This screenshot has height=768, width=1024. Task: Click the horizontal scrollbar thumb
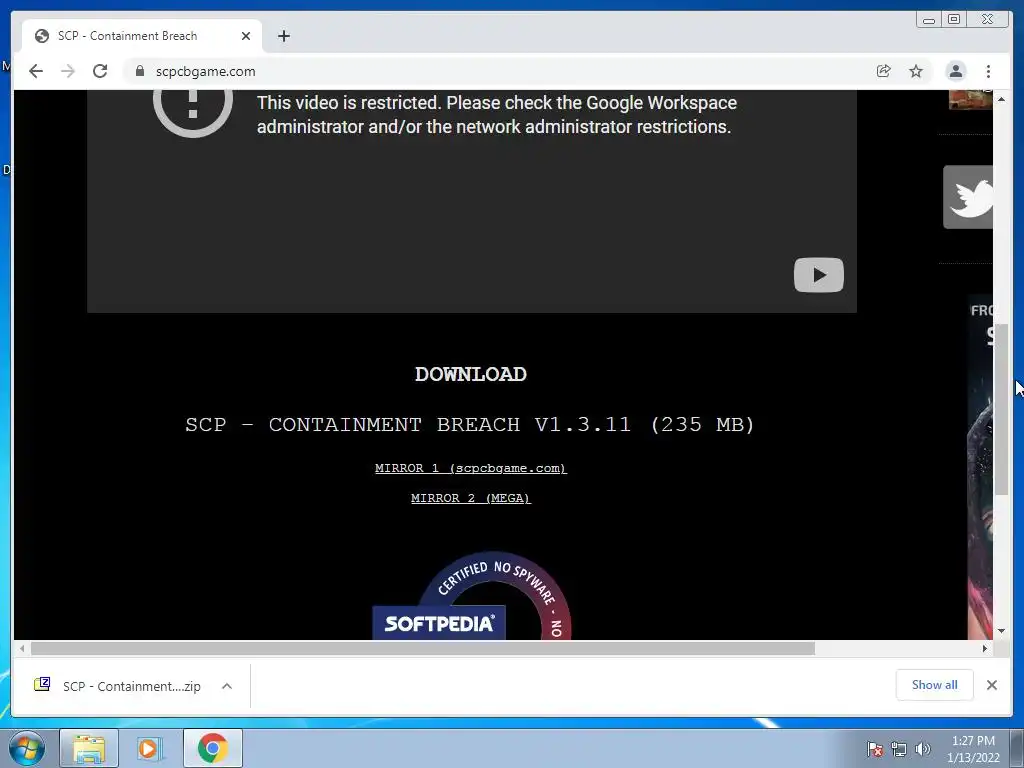click(423, 648)
